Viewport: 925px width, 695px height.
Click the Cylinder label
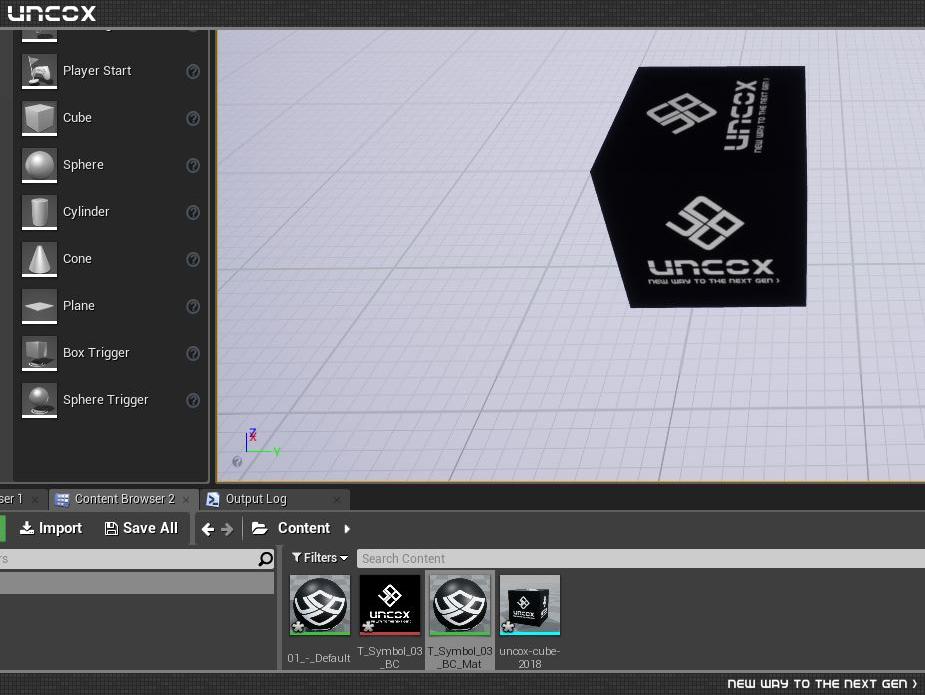coord(86,212)
